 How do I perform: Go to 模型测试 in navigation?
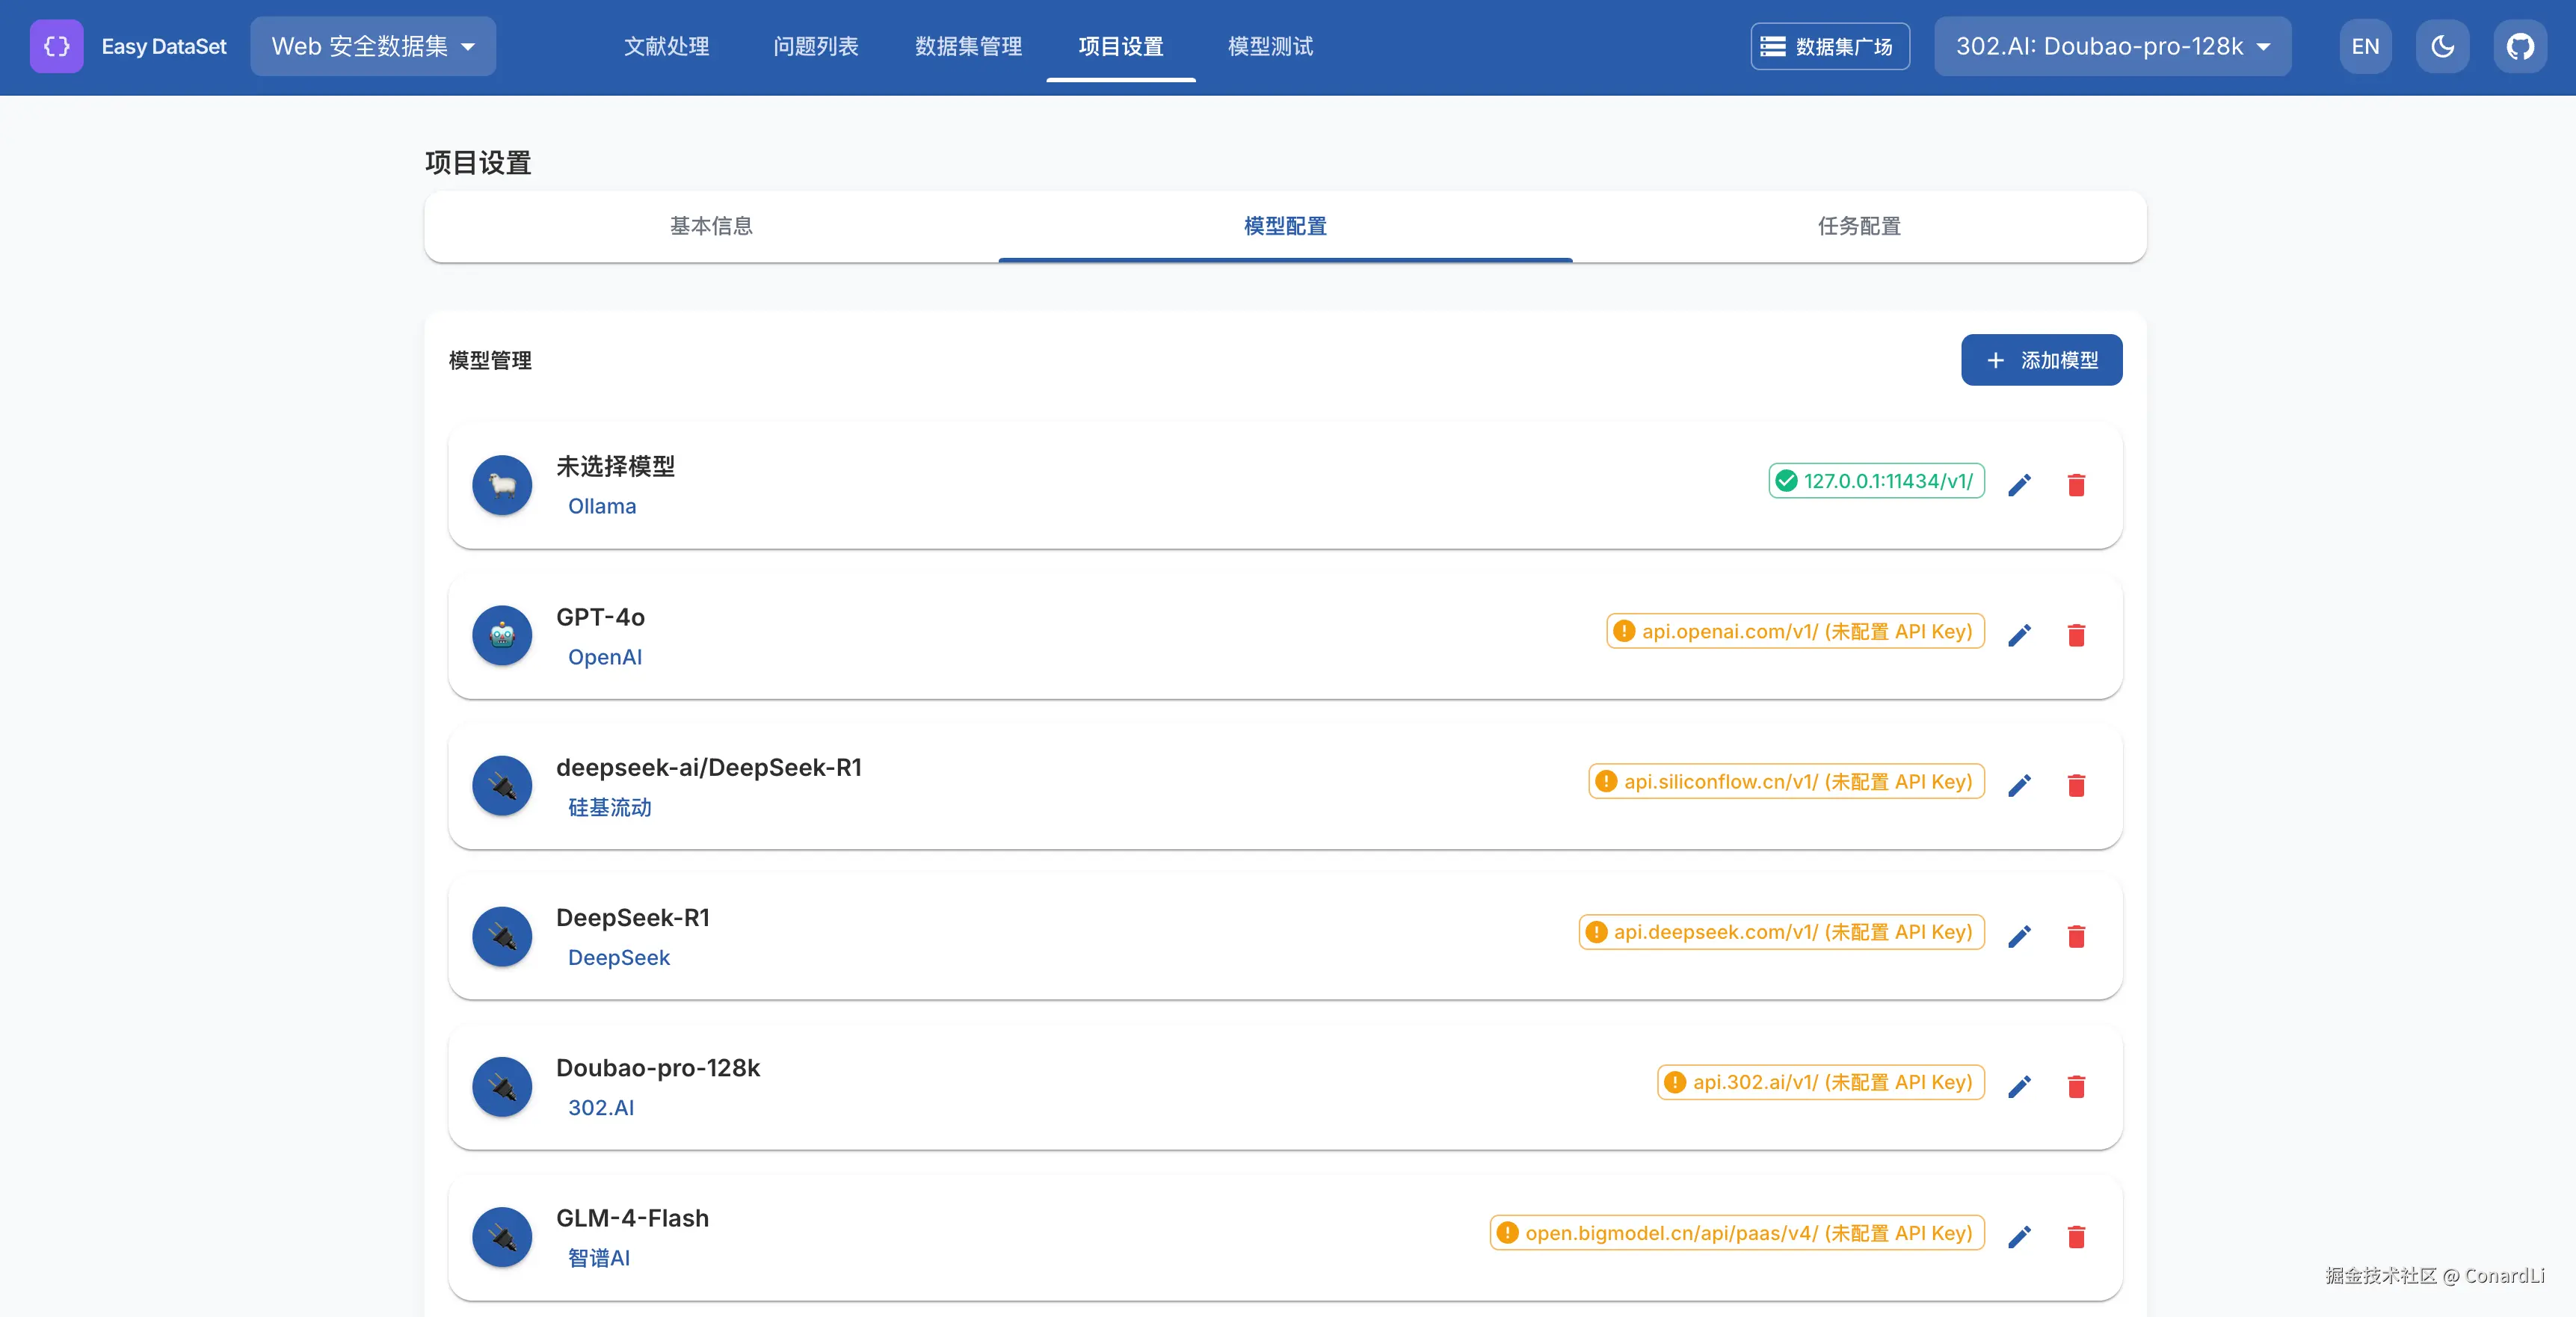pyautogui.click(x=1270, y=46)
